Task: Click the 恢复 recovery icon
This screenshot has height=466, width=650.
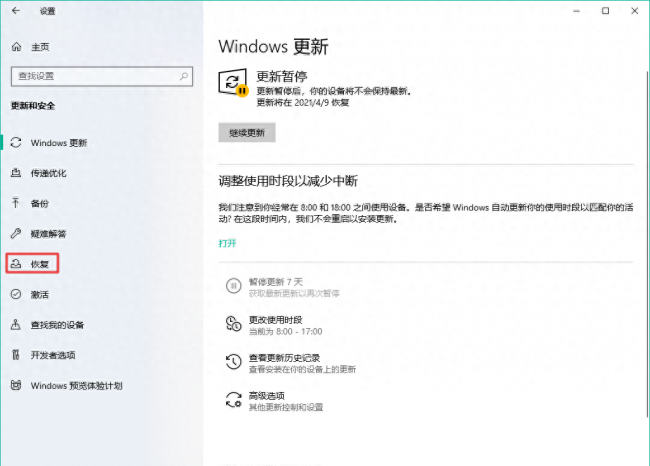Action: click(x=16, y=264)
